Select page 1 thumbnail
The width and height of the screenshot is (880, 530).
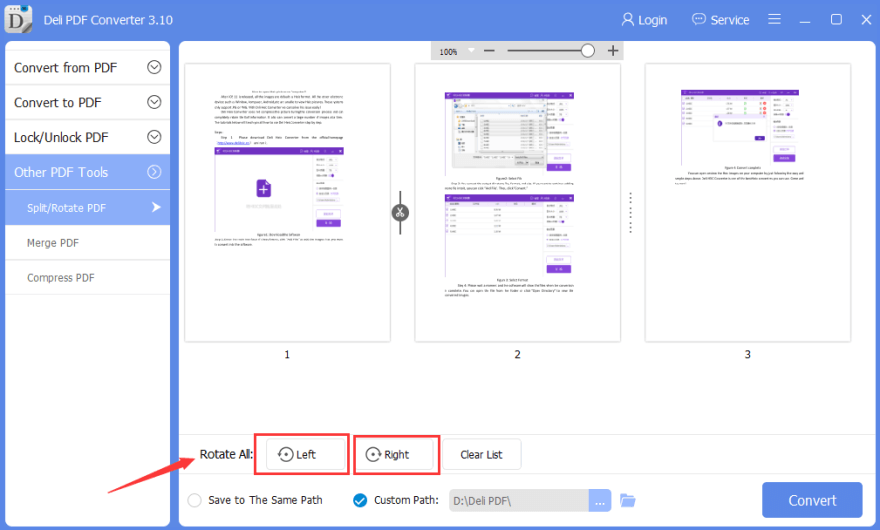tap(287, 202)
